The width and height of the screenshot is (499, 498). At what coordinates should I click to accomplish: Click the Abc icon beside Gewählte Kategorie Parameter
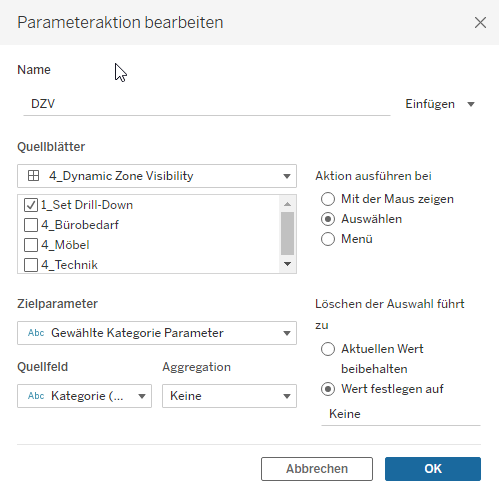(36, 333)
